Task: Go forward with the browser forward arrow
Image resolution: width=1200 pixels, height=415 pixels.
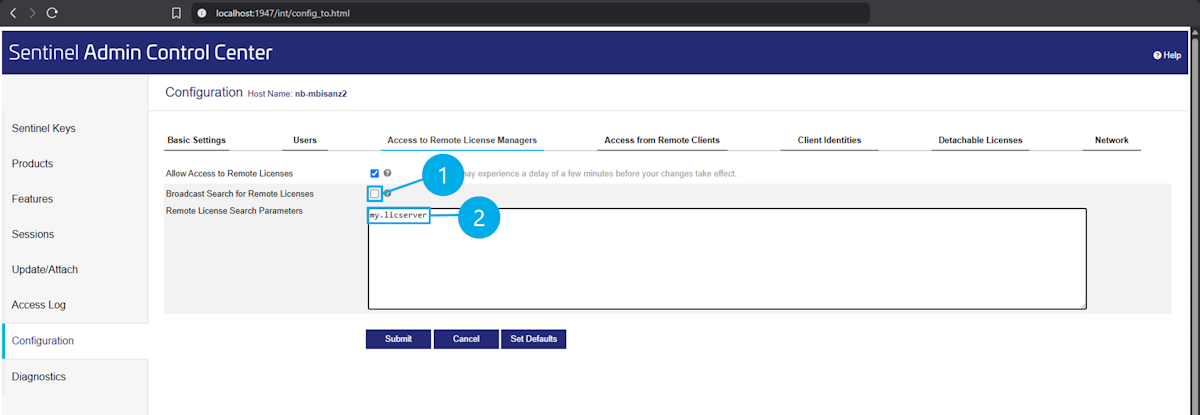Action: (33, 13)
